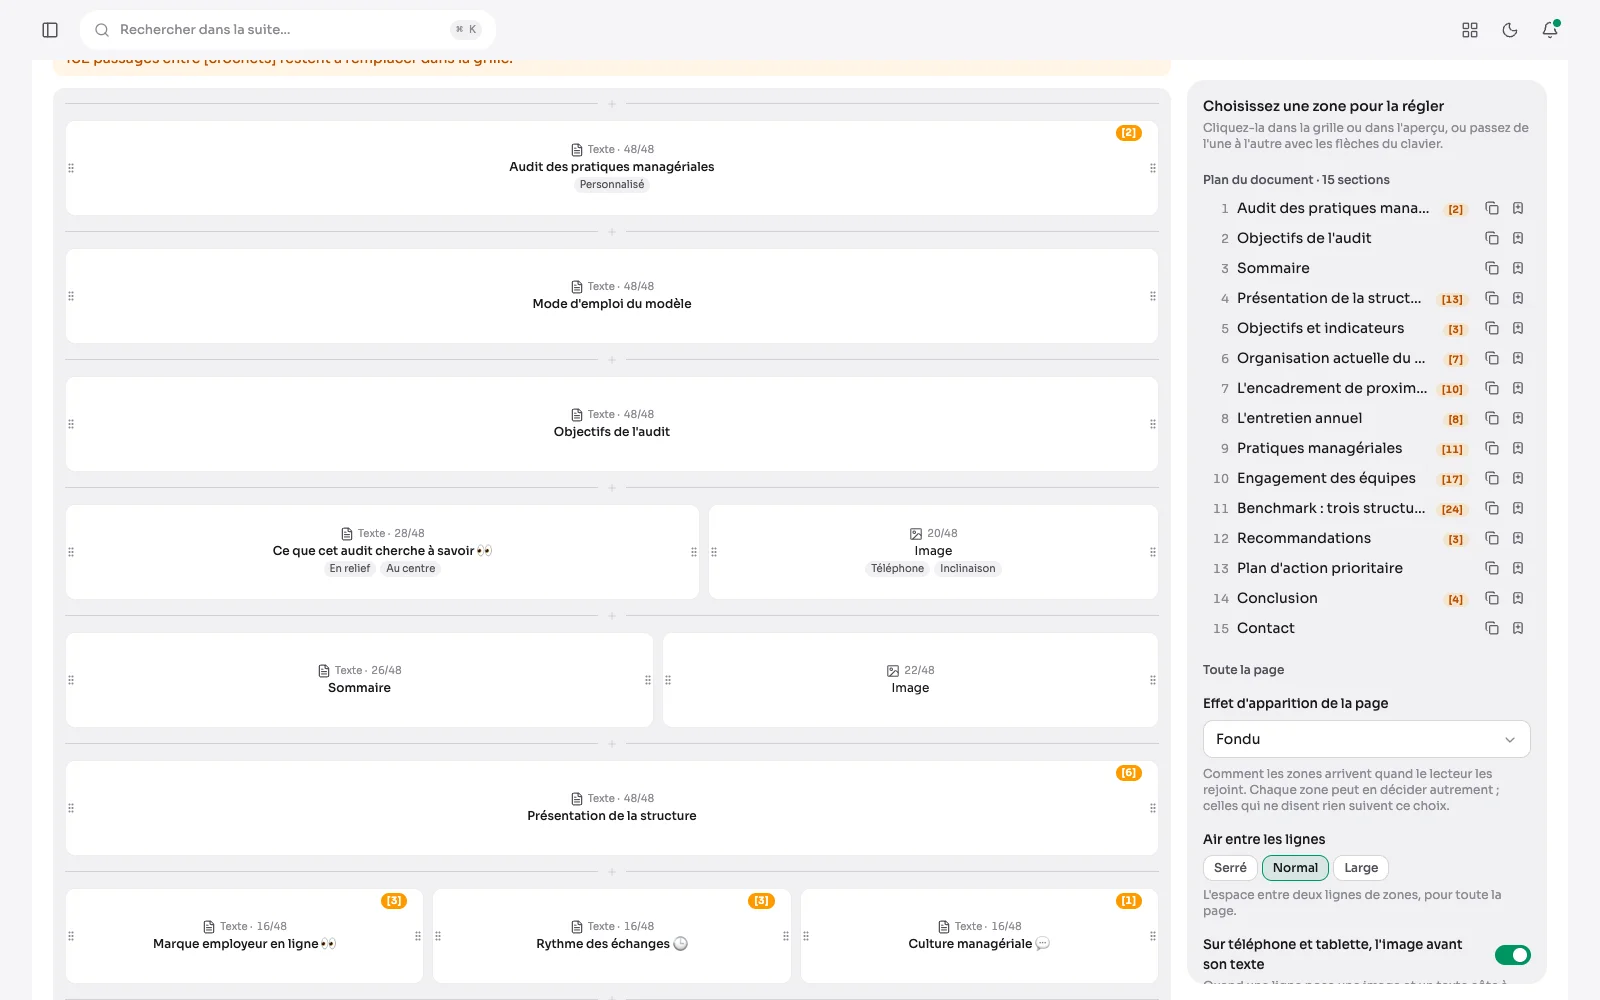Click the [6] badge on Présentation de la structure
This screenshot has width=1600, height=1000.
(x=1129, y=773)
